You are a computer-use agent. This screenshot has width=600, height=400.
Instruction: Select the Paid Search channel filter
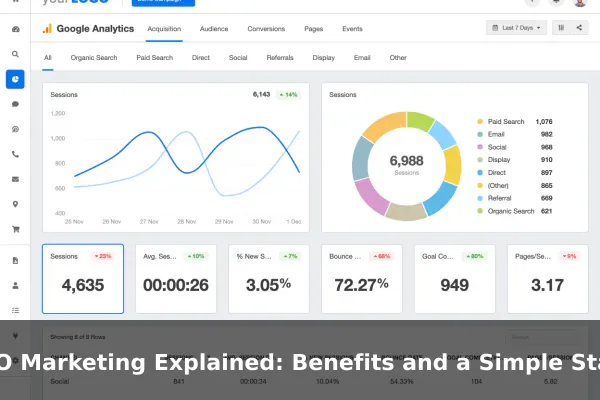point(155,58)
